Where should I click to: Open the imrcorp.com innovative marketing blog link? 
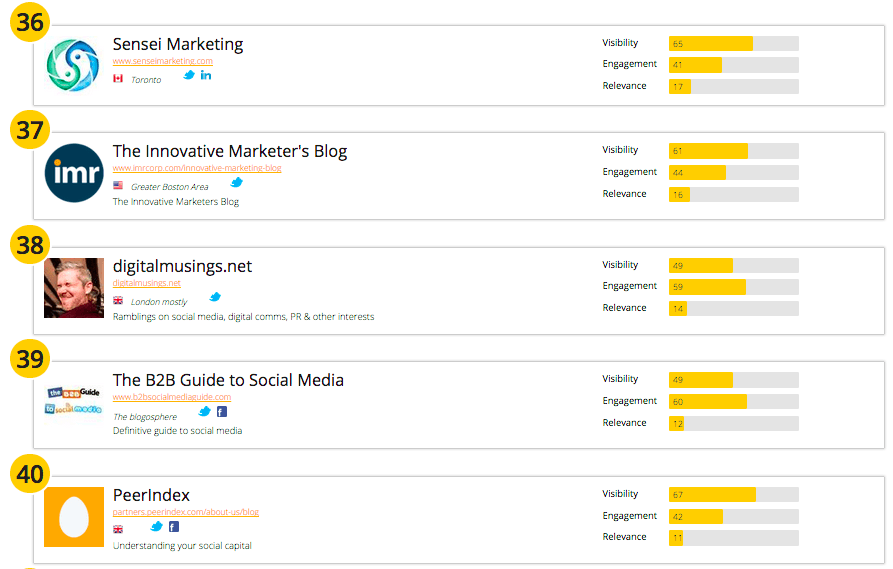197,169
